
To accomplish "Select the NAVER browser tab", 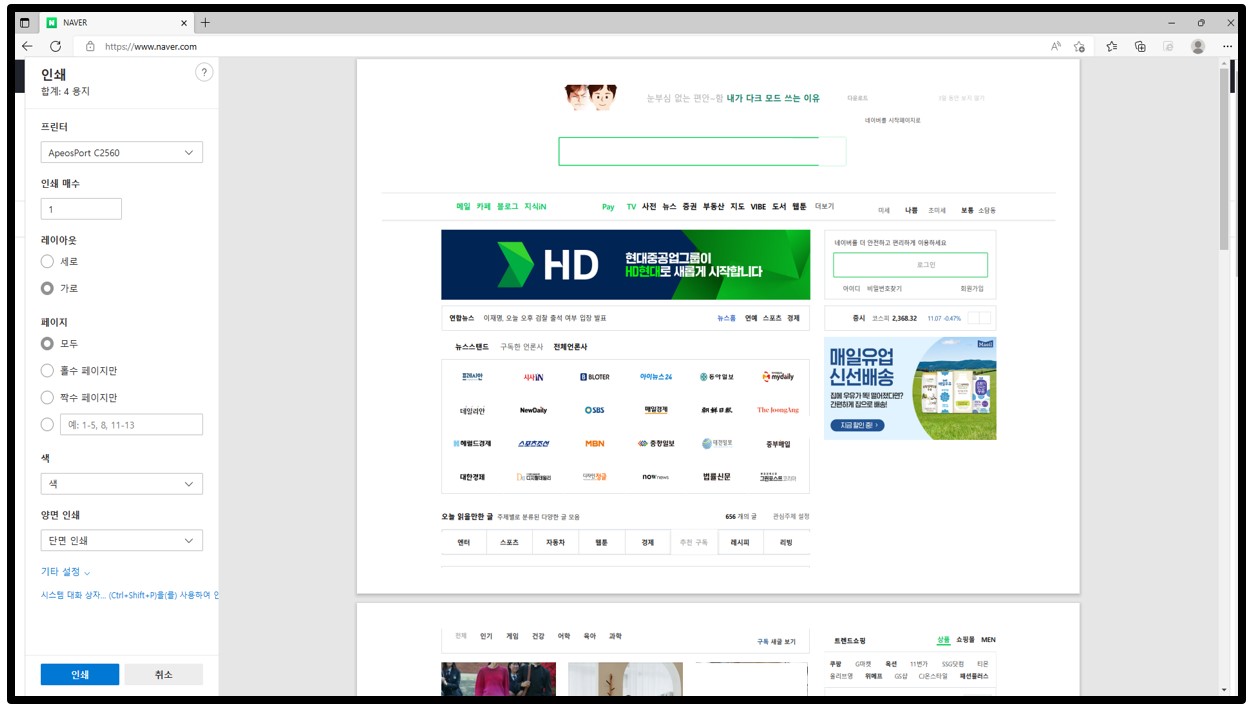I will [x=117, y=22].
